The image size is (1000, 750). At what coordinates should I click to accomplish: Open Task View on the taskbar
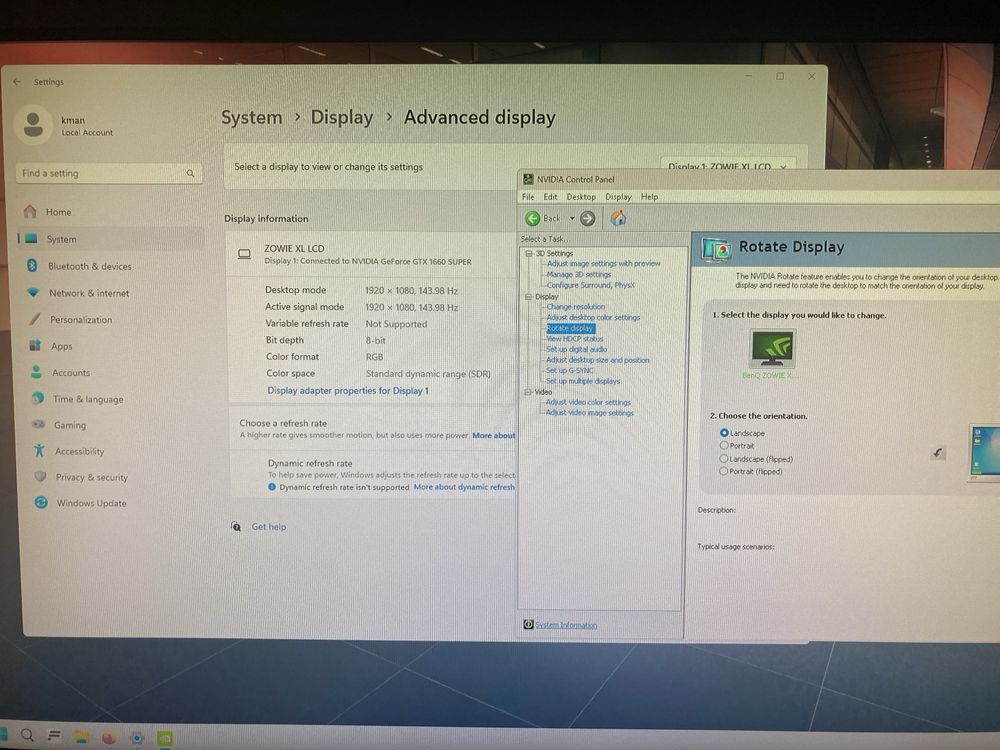pos(54,736)
